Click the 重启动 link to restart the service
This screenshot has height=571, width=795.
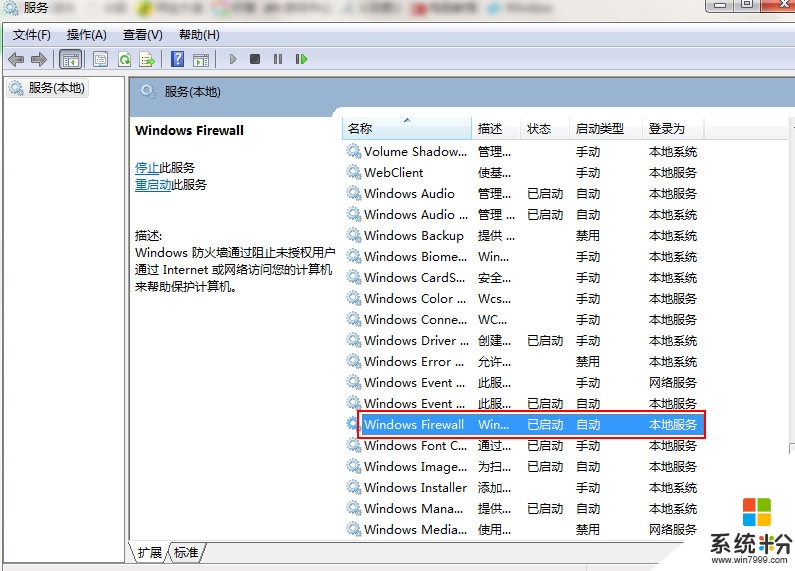[x=153, y=185]
